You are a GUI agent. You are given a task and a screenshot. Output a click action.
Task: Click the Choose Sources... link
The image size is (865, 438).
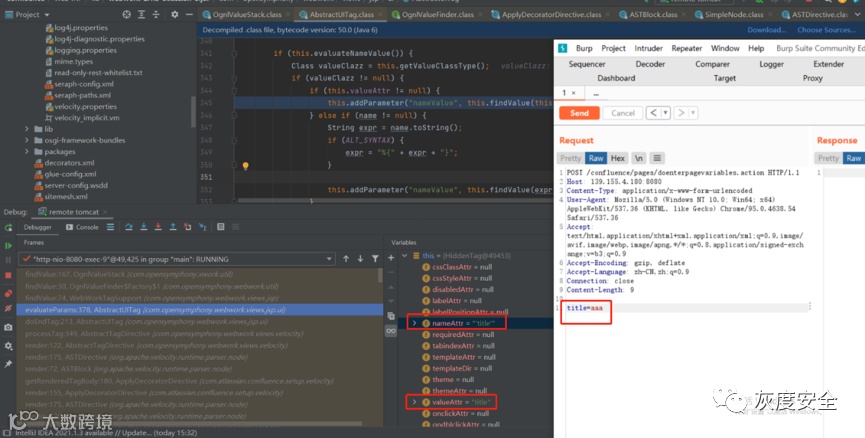coord(826,30)
